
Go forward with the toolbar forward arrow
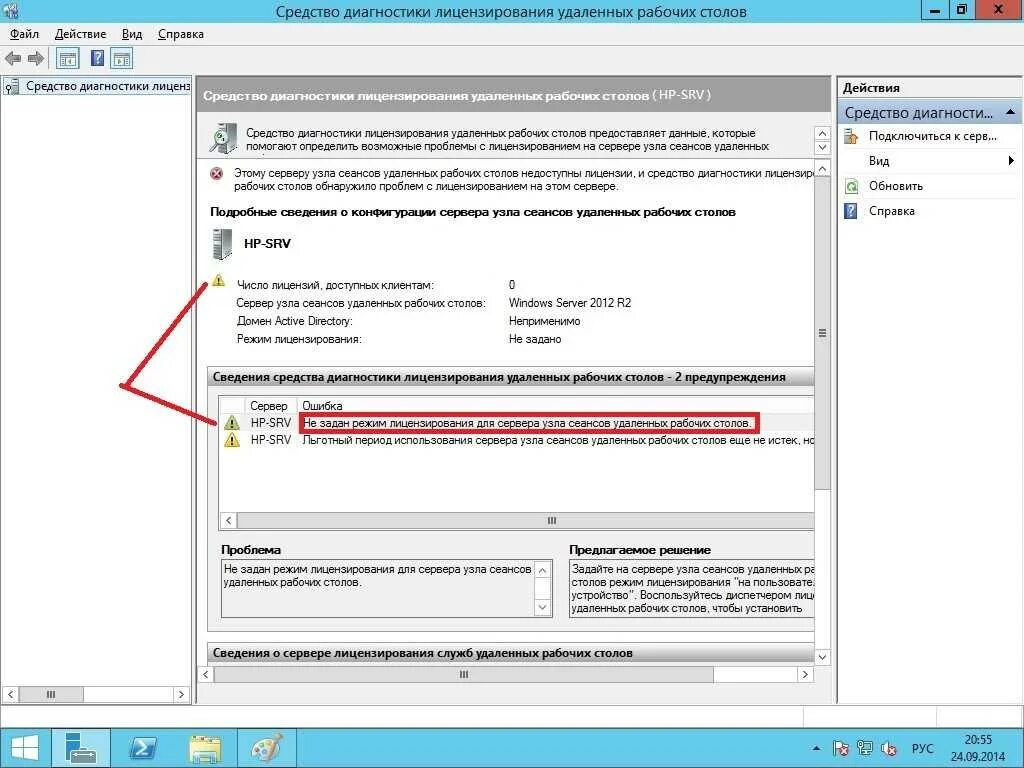(36, 59)
